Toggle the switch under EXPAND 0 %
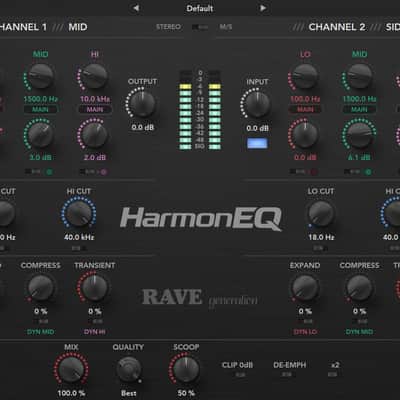The height and width of the screenshot is (400, 400). (305, 322)
